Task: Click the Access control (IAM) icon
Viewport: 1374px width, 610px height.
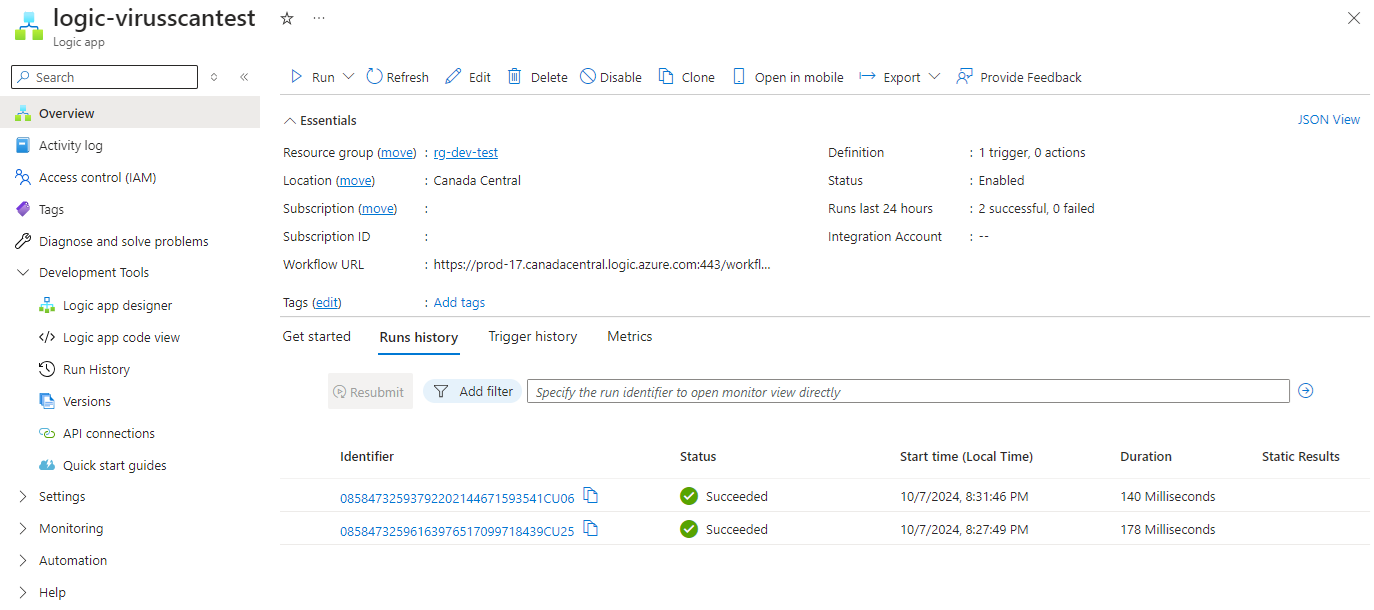Action: tap(23, 177)
